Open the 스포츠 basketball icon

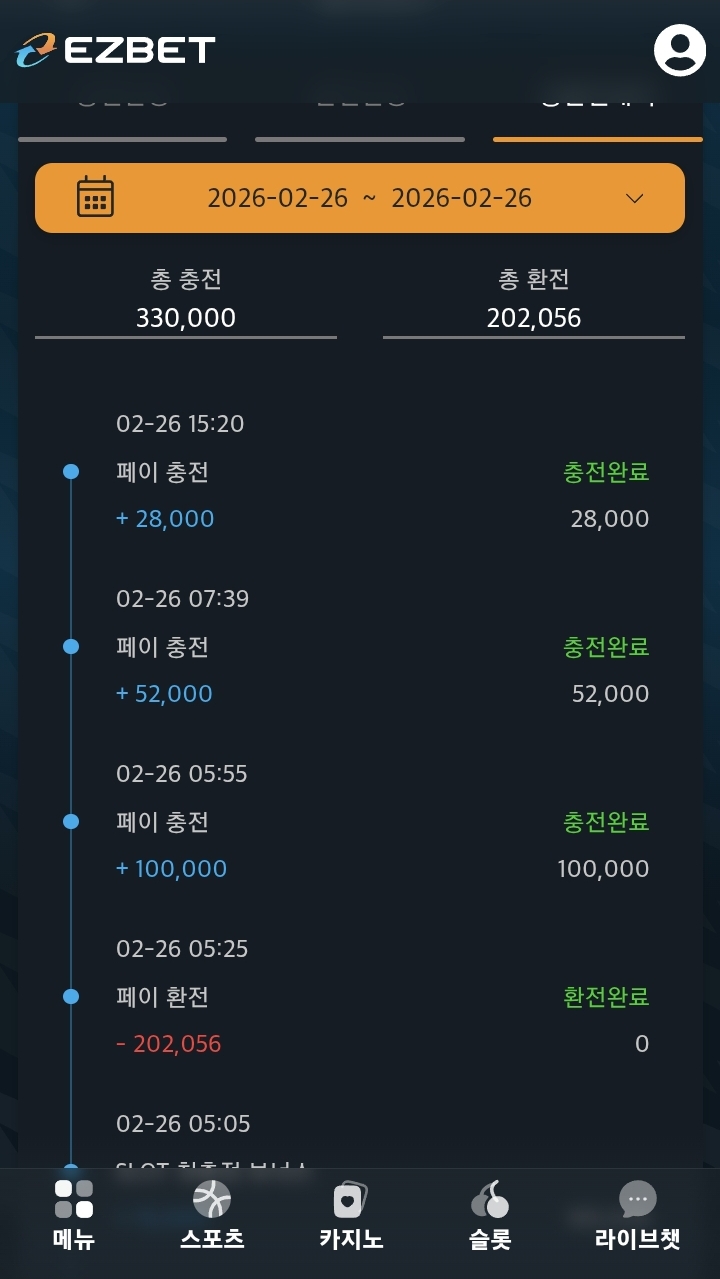pyautogui.click(x=212, y=1199)
